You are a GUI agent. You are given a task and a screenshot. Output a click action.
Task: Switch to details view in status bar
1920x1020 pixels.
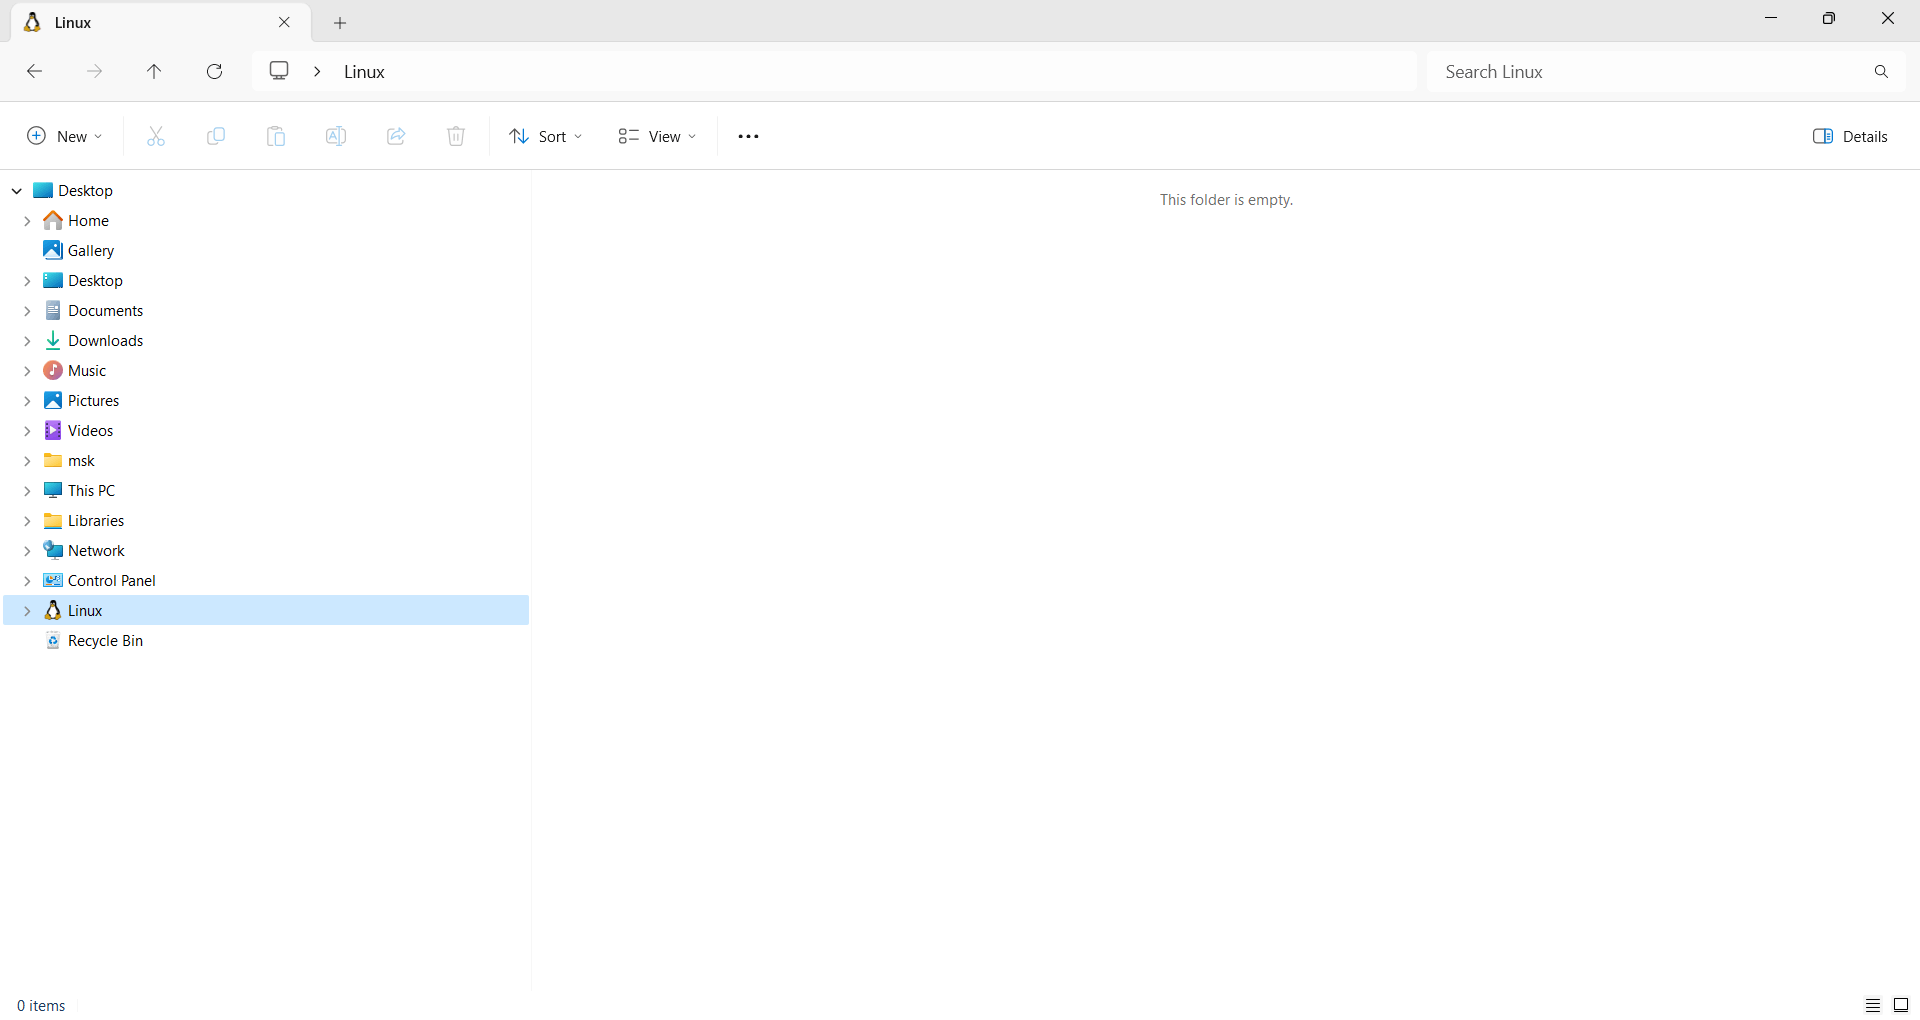click(x=1872, y=1005)
